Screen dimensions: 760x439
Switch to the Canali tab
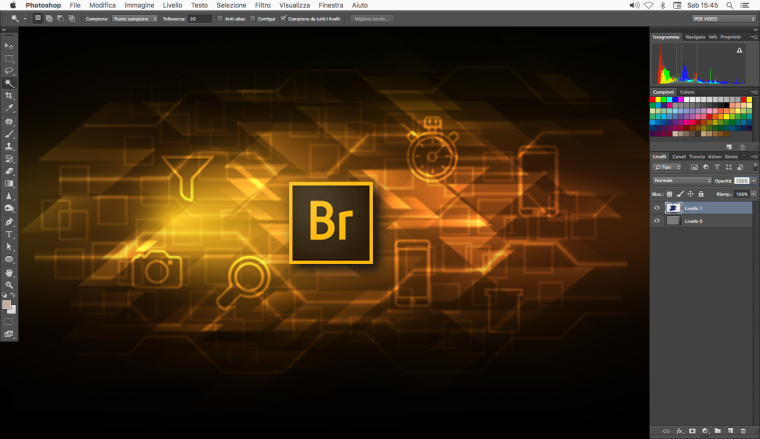point(679,157)
